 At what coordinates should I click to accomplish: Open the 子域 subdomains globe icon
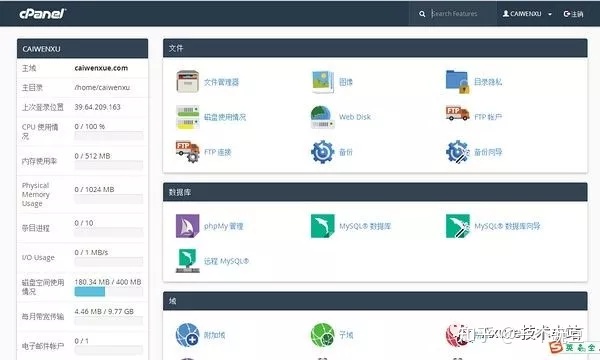323,335
